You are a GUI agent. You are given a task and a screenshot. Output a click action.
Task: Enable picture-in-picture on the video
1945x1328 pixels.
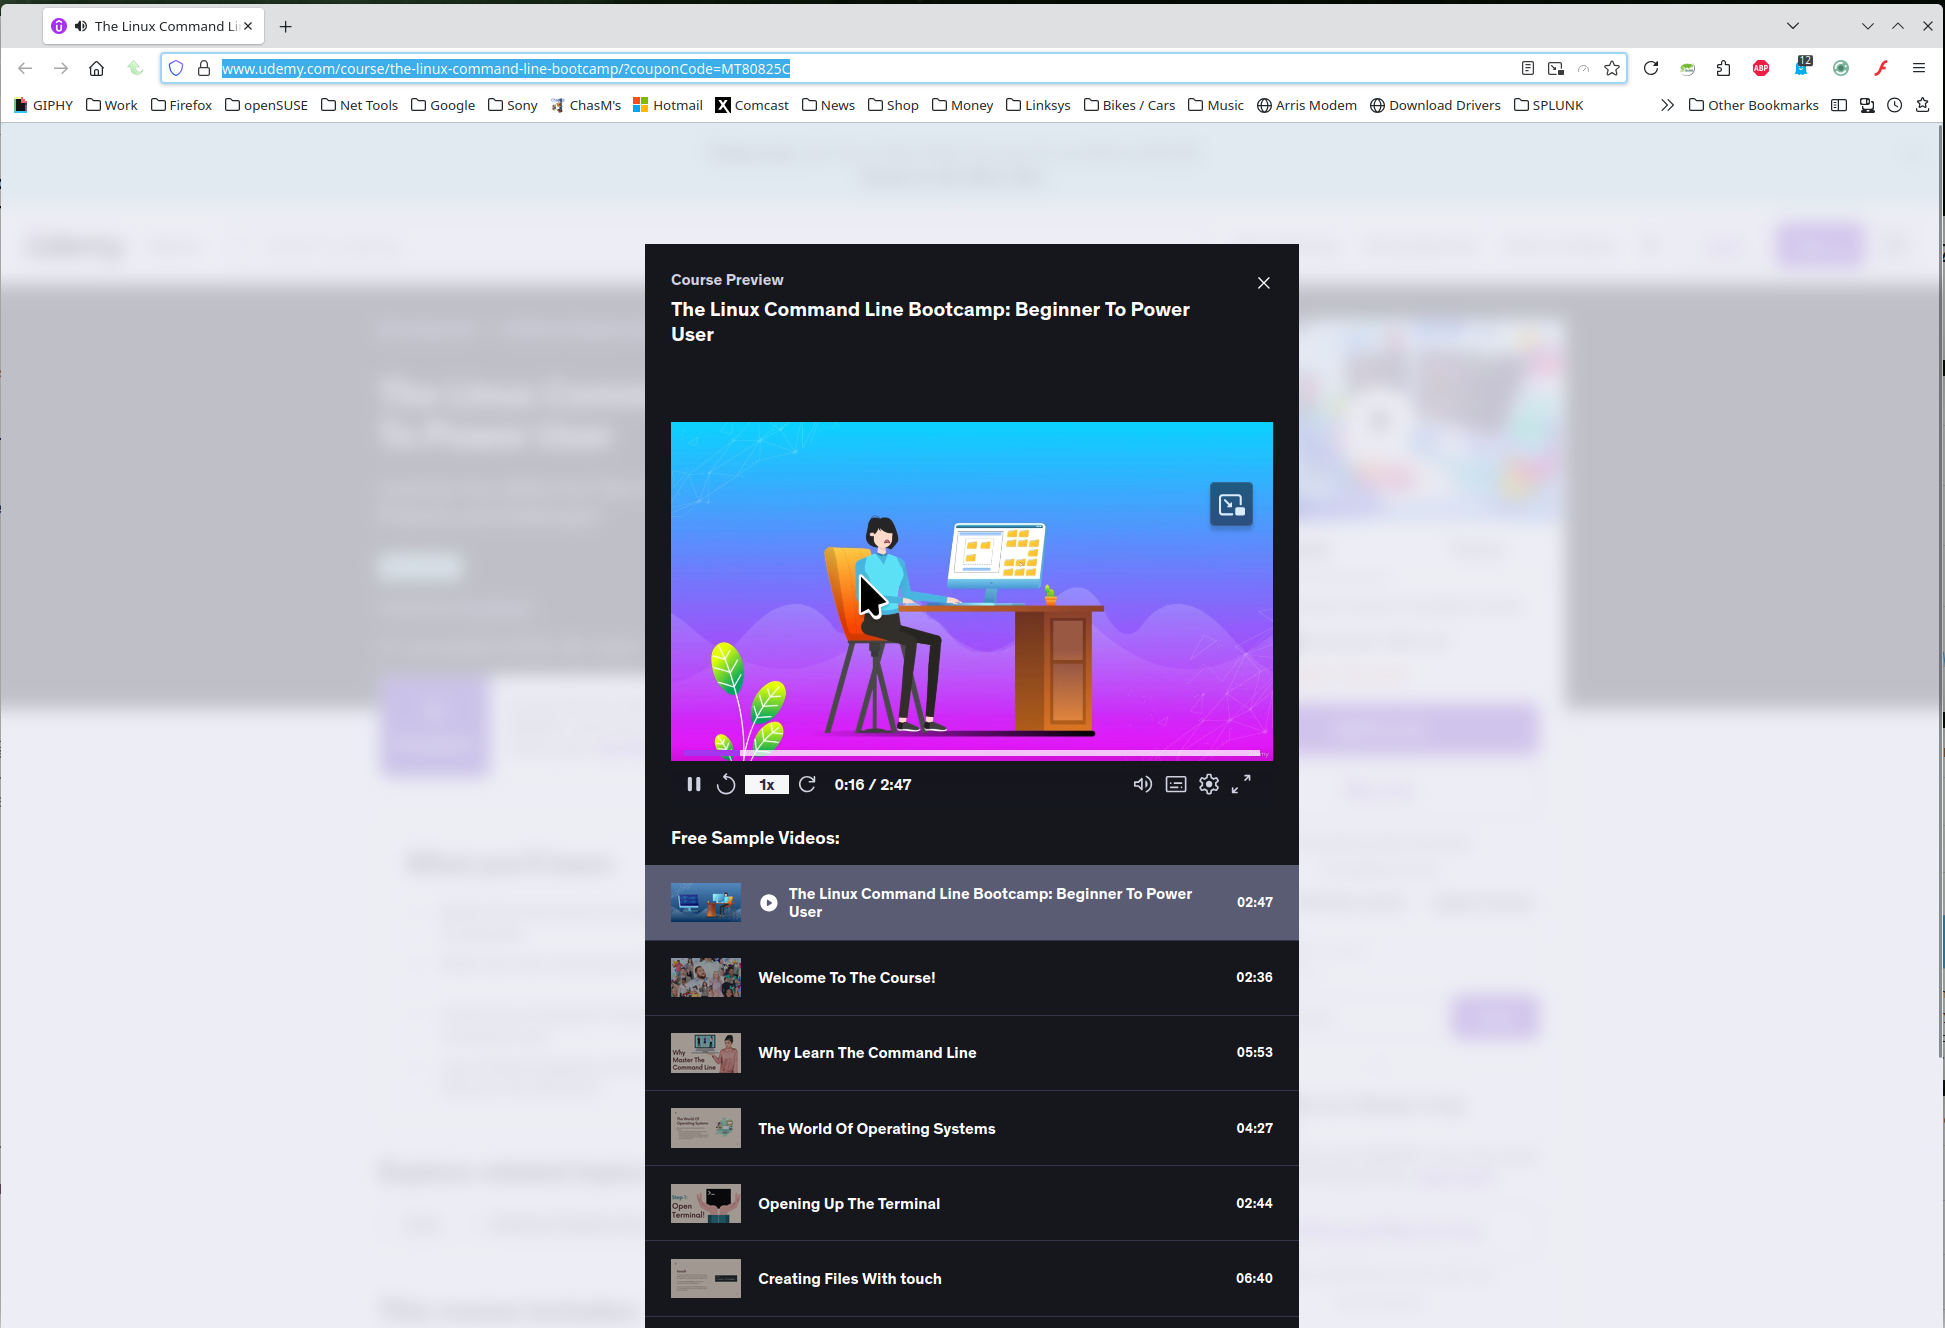(1231, 504)
